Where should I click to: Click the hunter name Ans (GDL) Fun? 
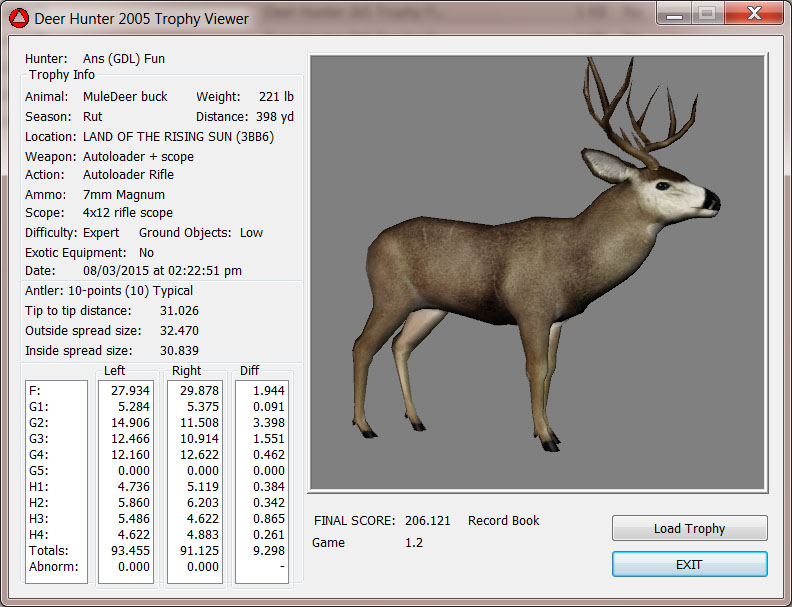(x=124, y=59)
